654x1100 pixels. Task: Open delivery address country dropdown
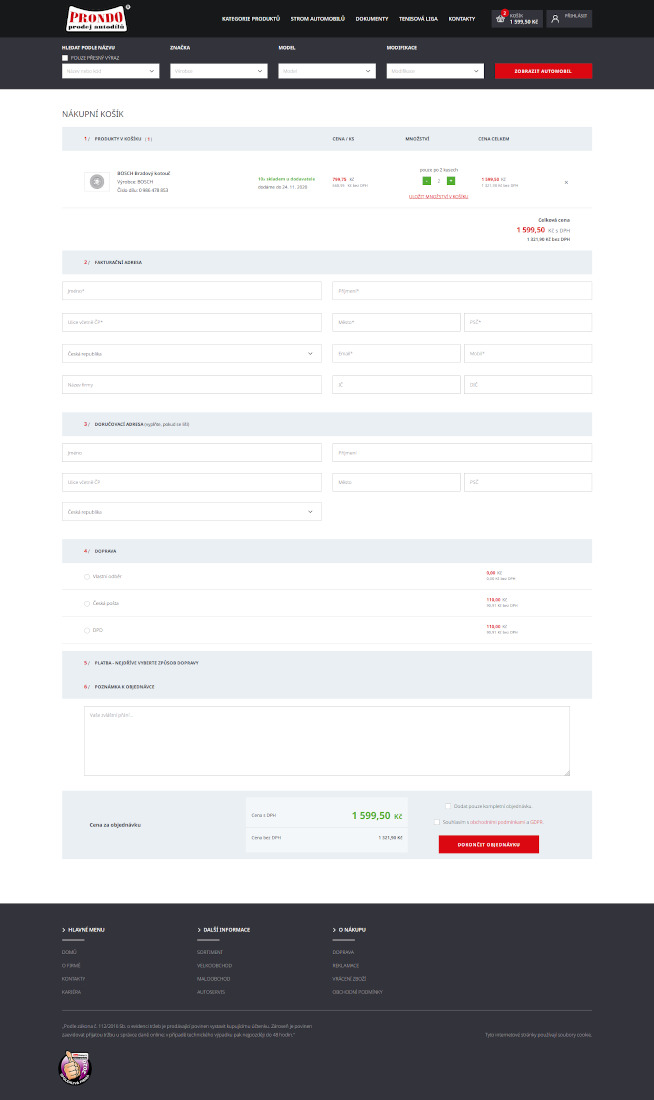click(x=192, y=511)
